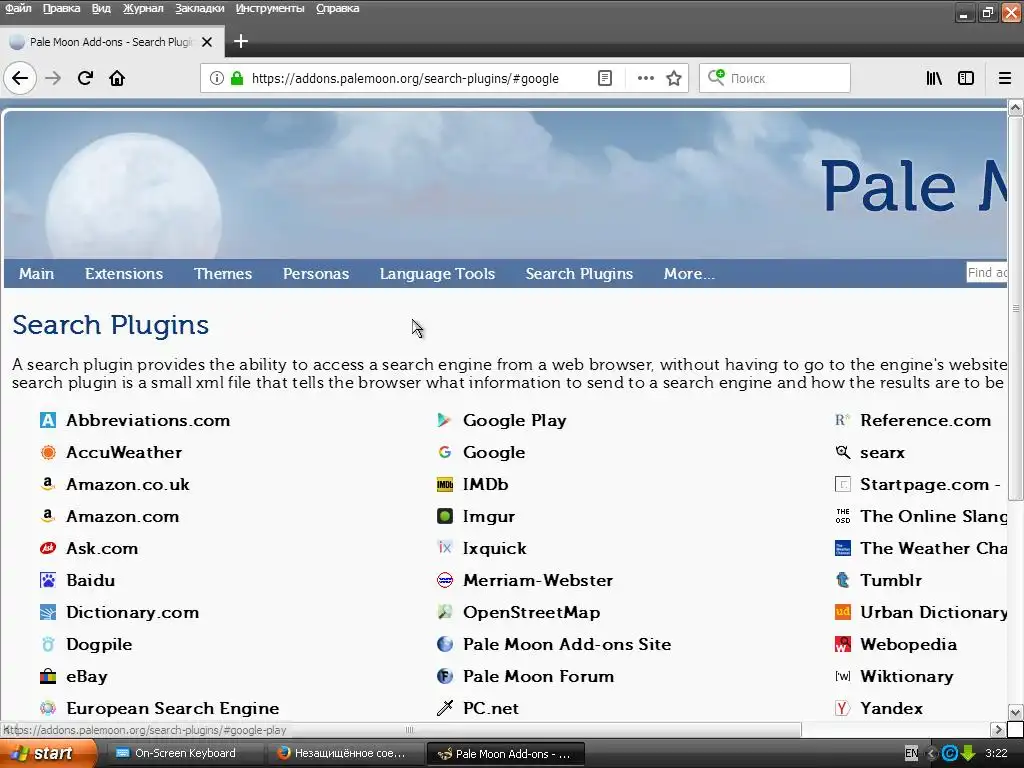Click the Dogpile plugin icon
This screenshot has height=768, width=1024.
coord(48,644)
